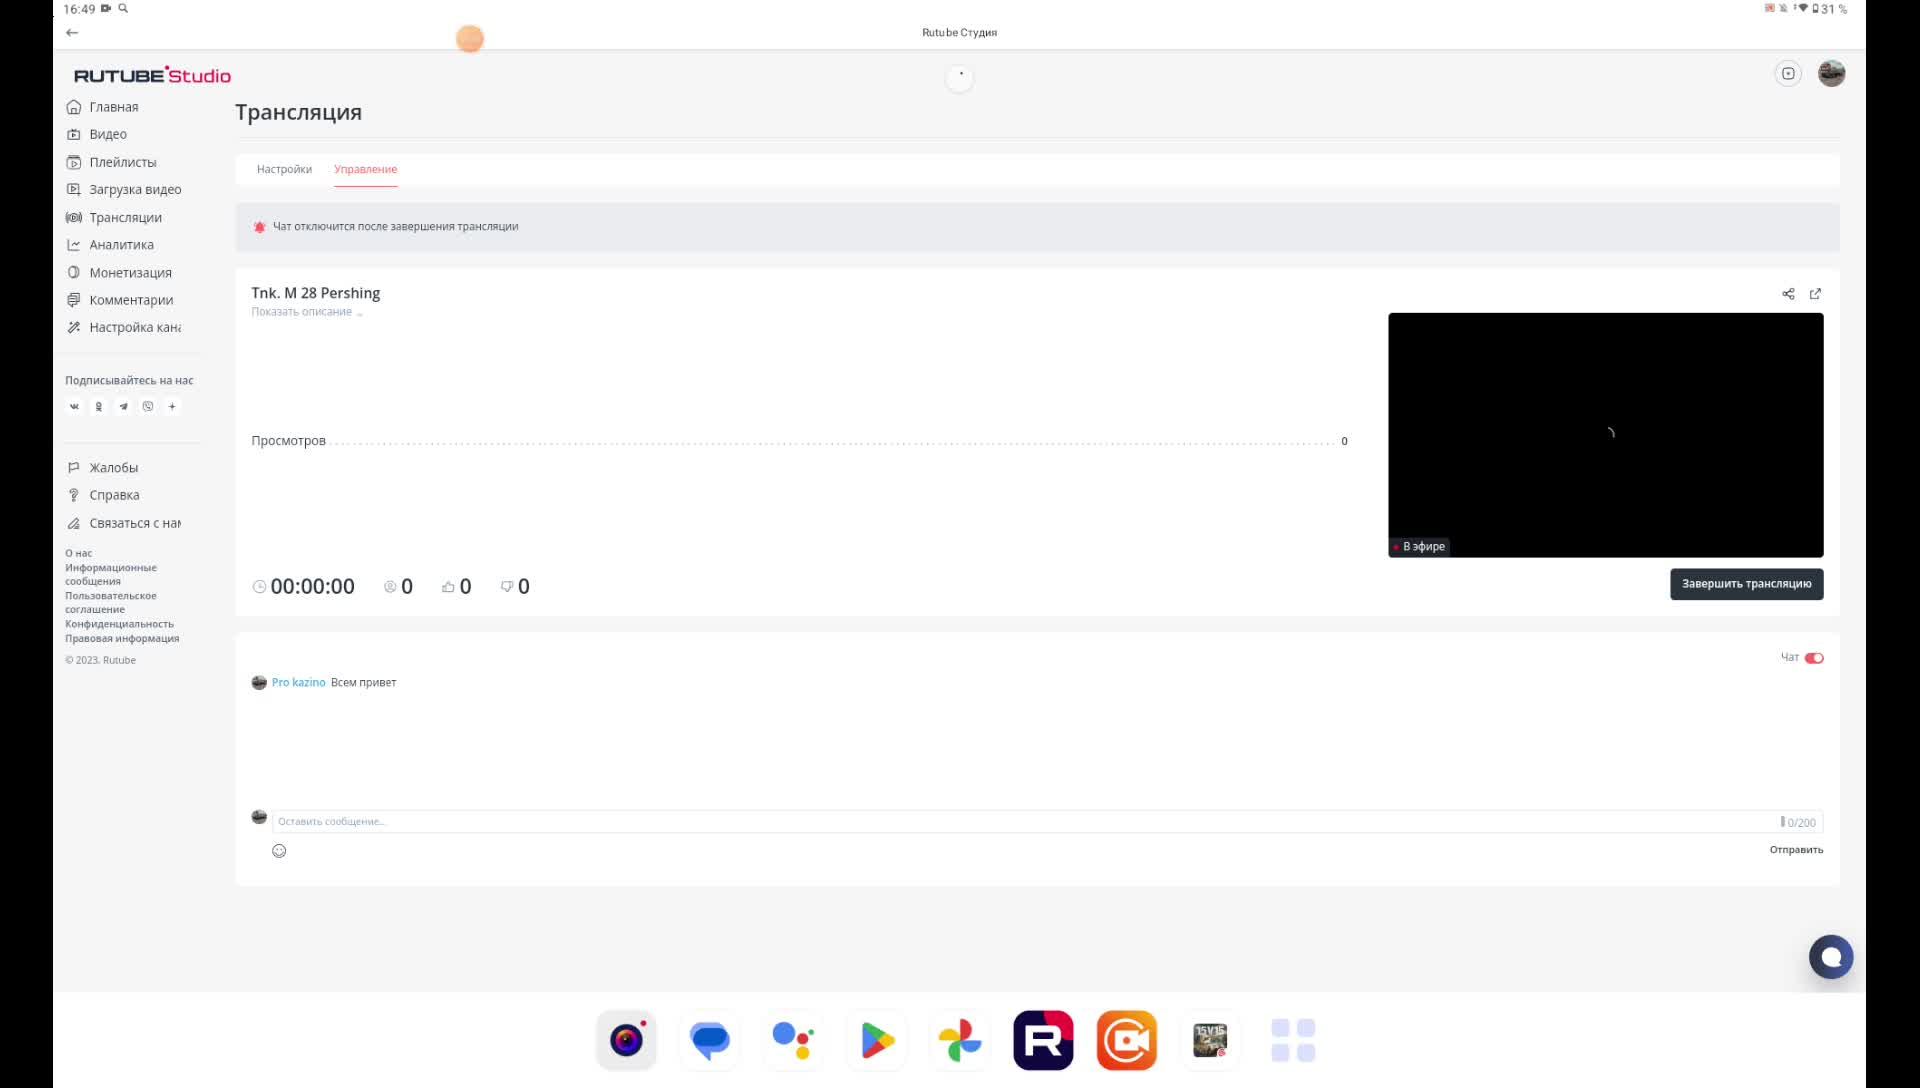
Task: Click Отправить to send the message
Action: click(1796, 850)
